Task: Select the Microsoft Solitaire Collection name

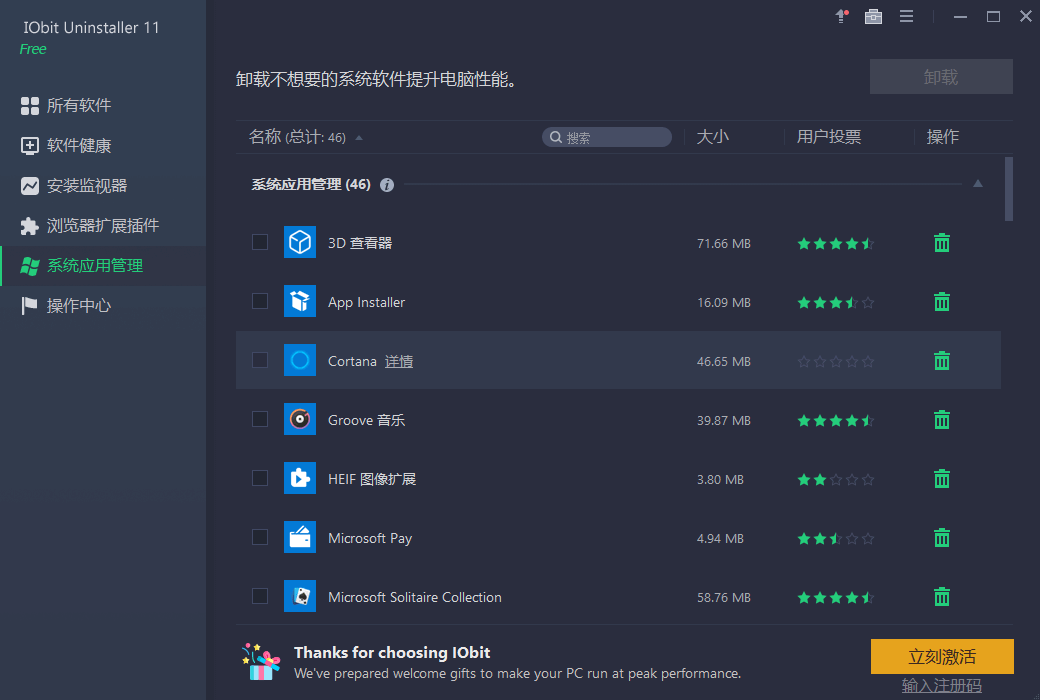Action: pyautogui.click(x=415, y=597)
